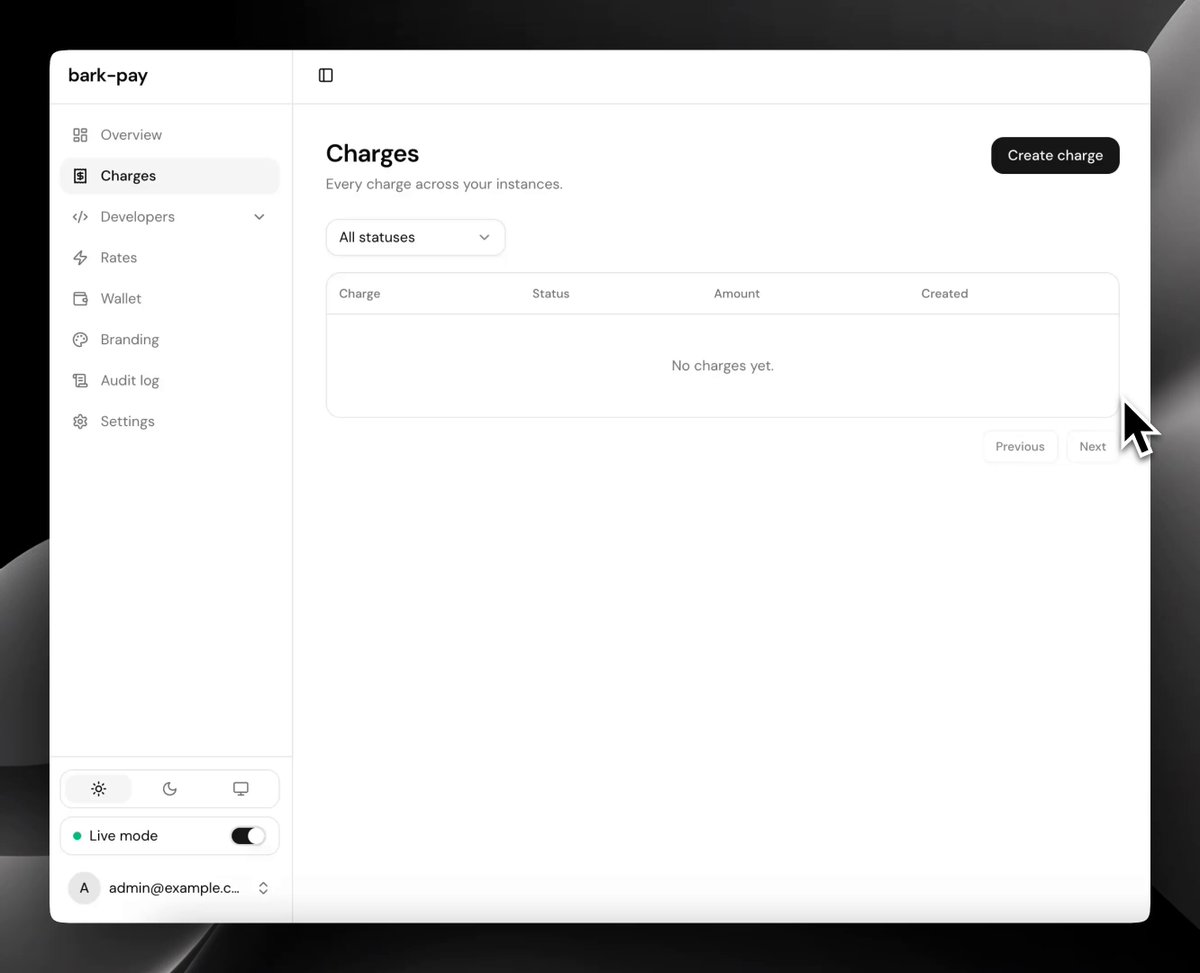Click the Status column header
This screenshot has height=973, width=1200.
[x=551, y=294]
